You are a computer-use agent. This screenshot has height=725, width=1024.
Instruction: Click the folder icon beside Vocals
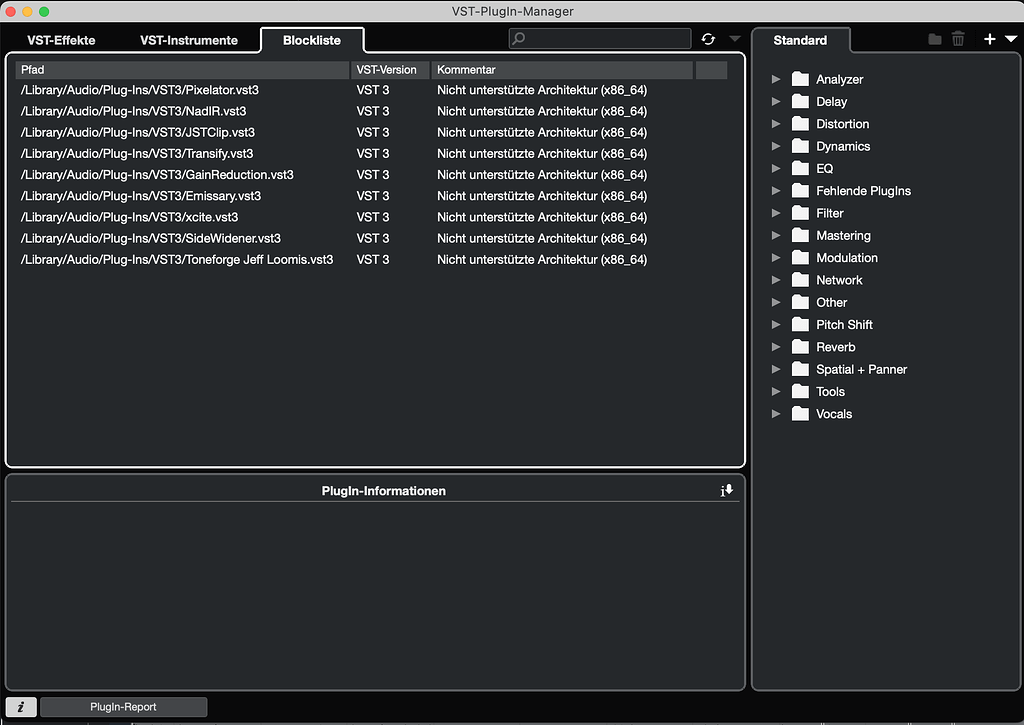800,413
